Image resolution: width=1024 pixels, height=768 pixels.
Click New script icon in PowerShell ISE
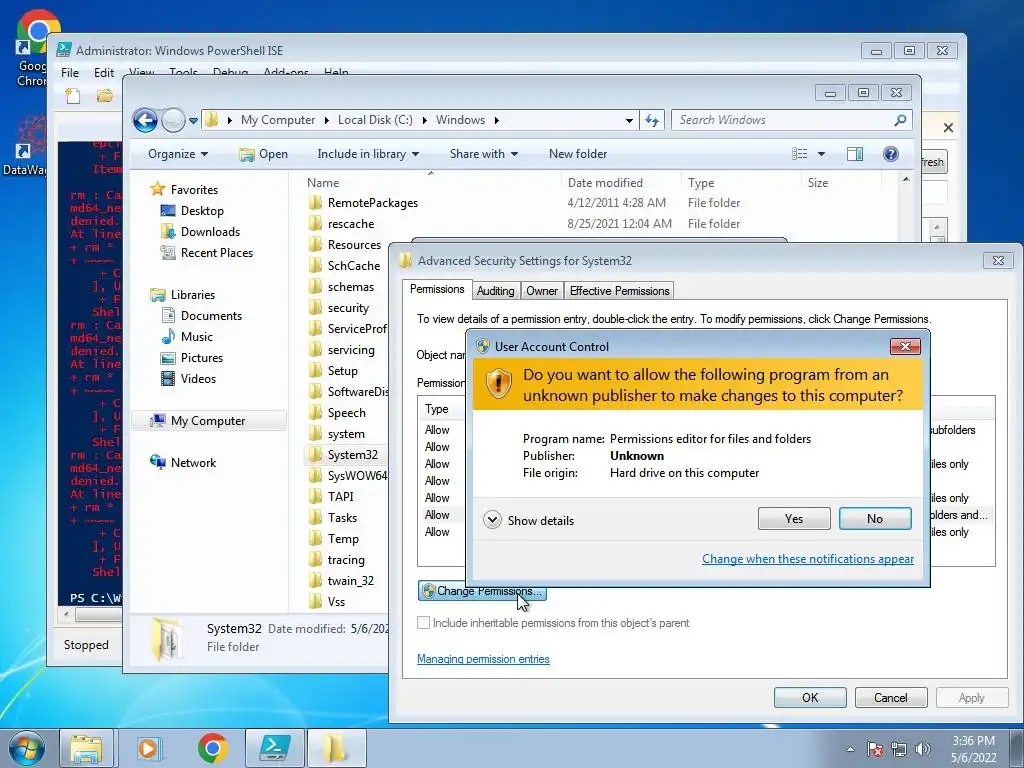(x=72, y=97)
